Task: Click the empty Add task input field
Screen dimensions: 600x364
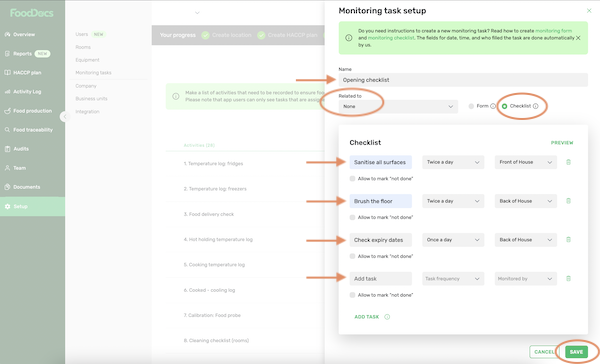Action: pyautogui.click(x=380, y=279)
